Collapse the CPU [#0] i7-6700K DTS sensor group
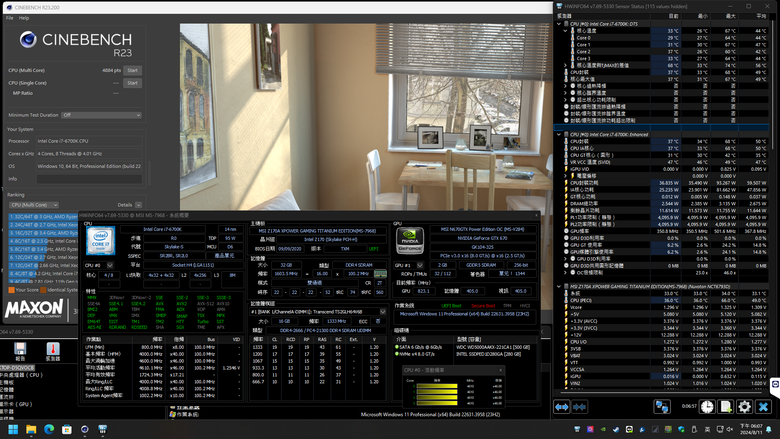 (559, 24)
